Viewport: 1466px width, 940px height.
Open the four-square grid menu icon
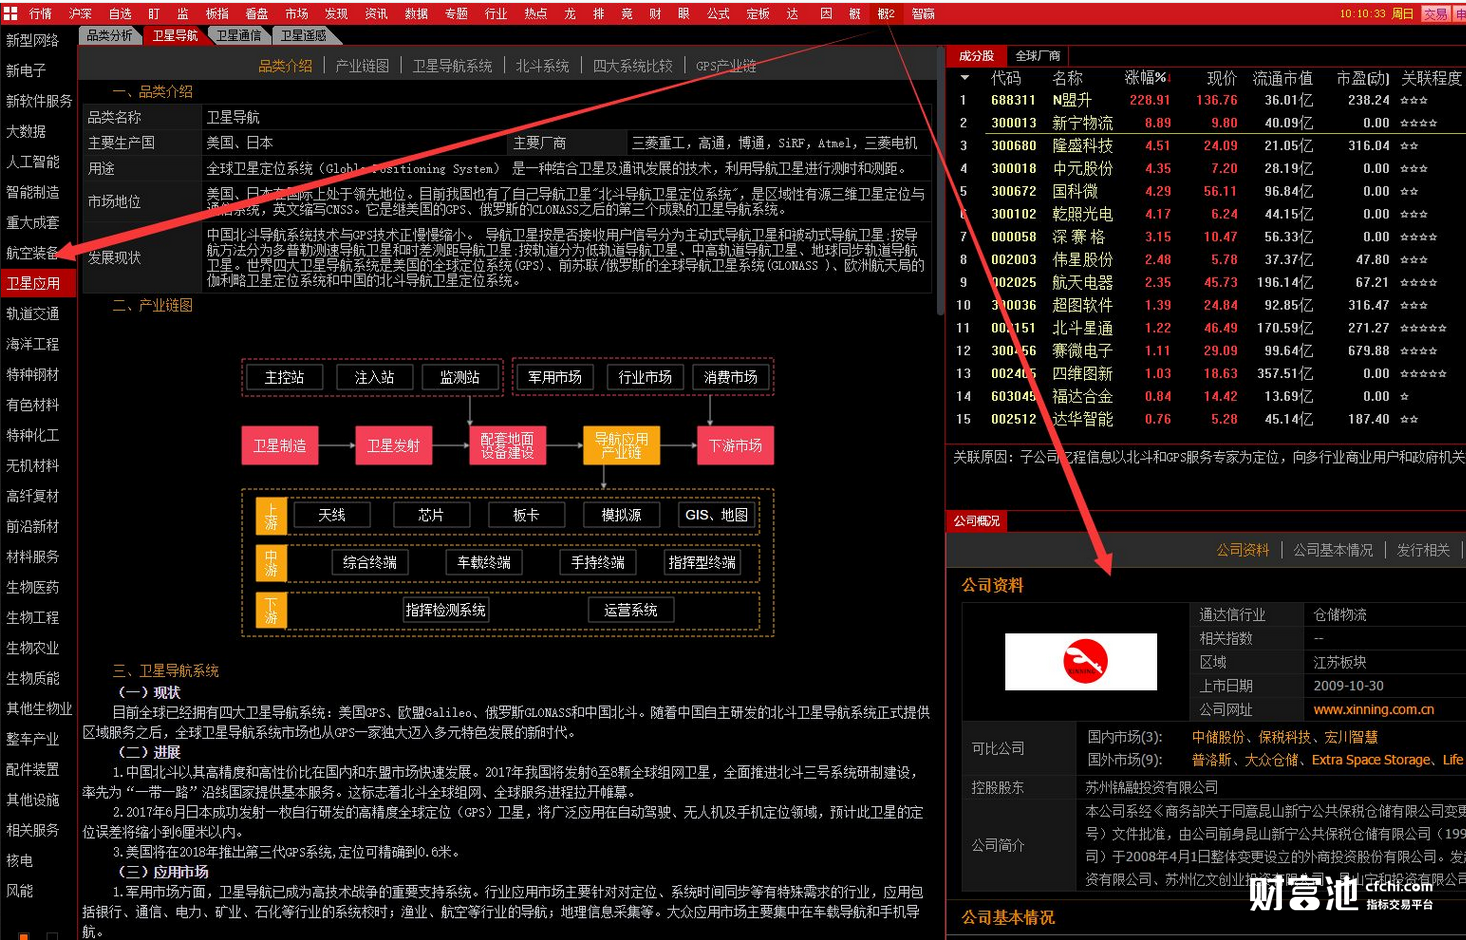pos(11,13)
